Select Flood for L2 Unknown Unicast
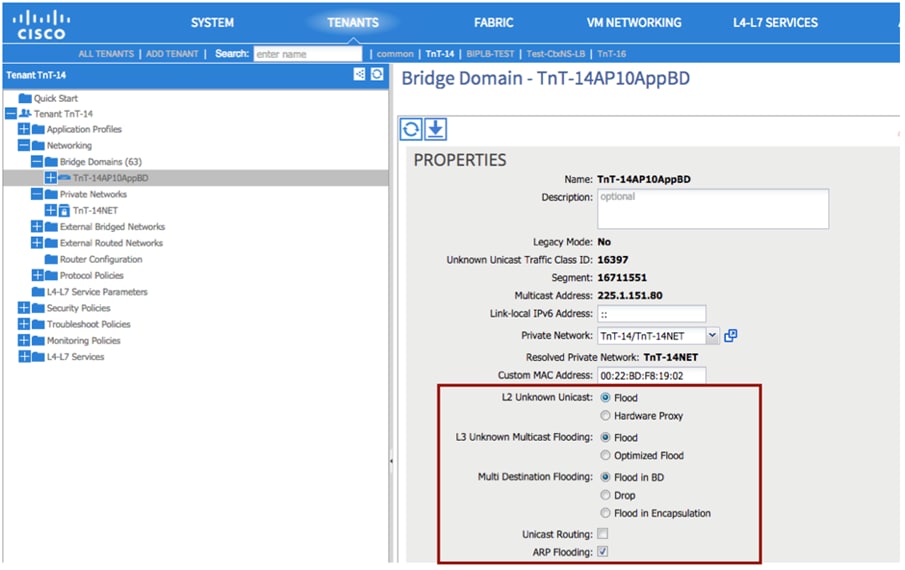Screen dimensions: 905x570 pos(605,398)
